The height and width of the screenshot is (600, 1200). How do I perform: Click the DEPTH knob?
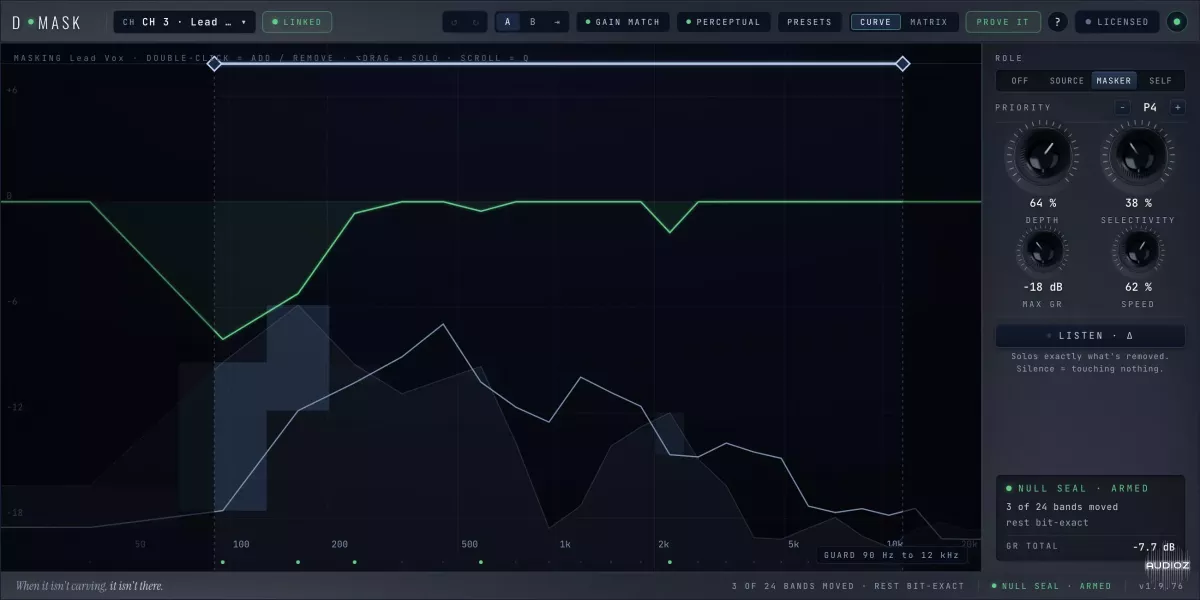[x=1041, y=155]
